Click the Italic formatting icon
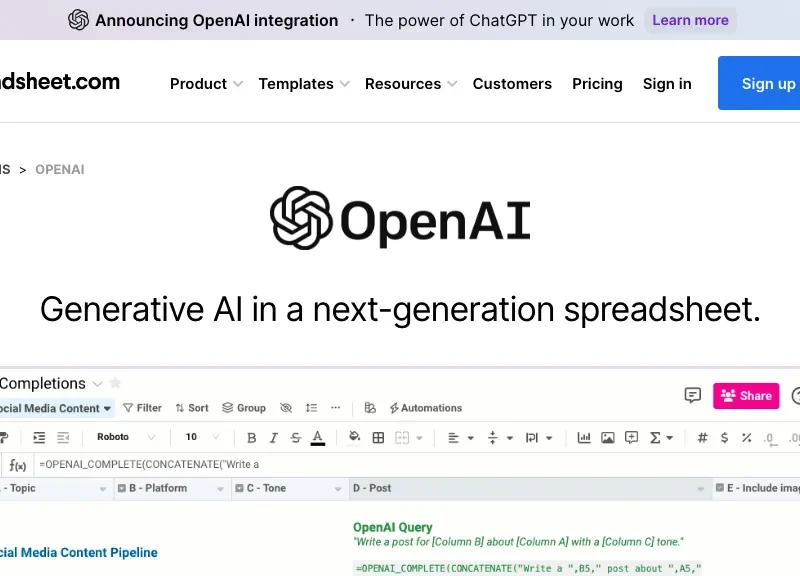The image size is (800, 576). tap(273, 438)
